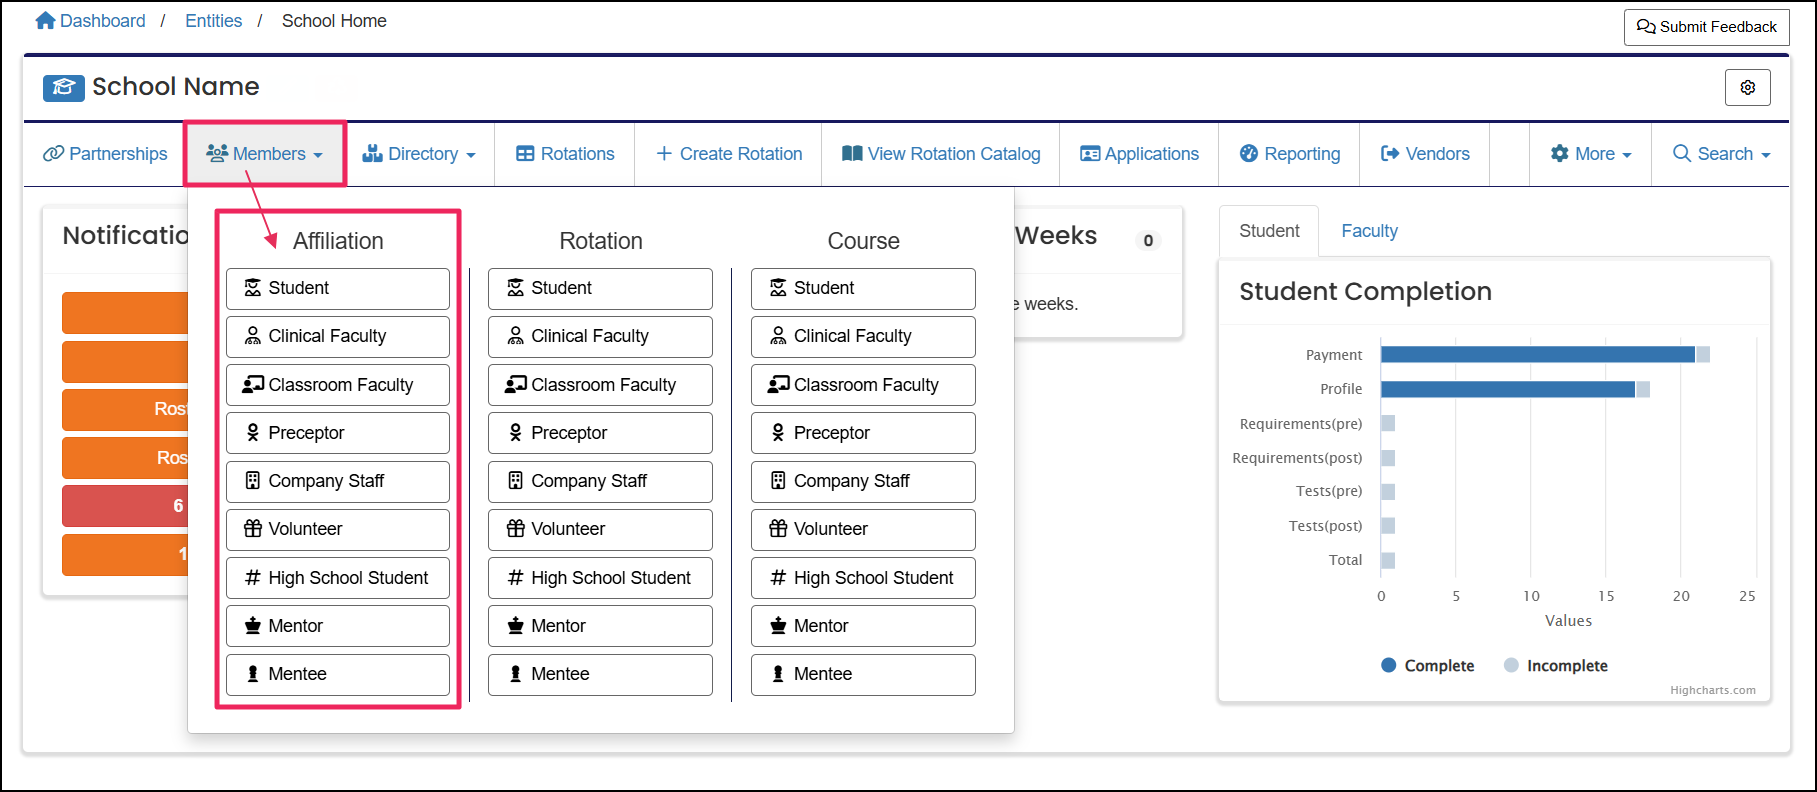
Task: Select Preceptor under Affiliation
Action: (338, 433)
